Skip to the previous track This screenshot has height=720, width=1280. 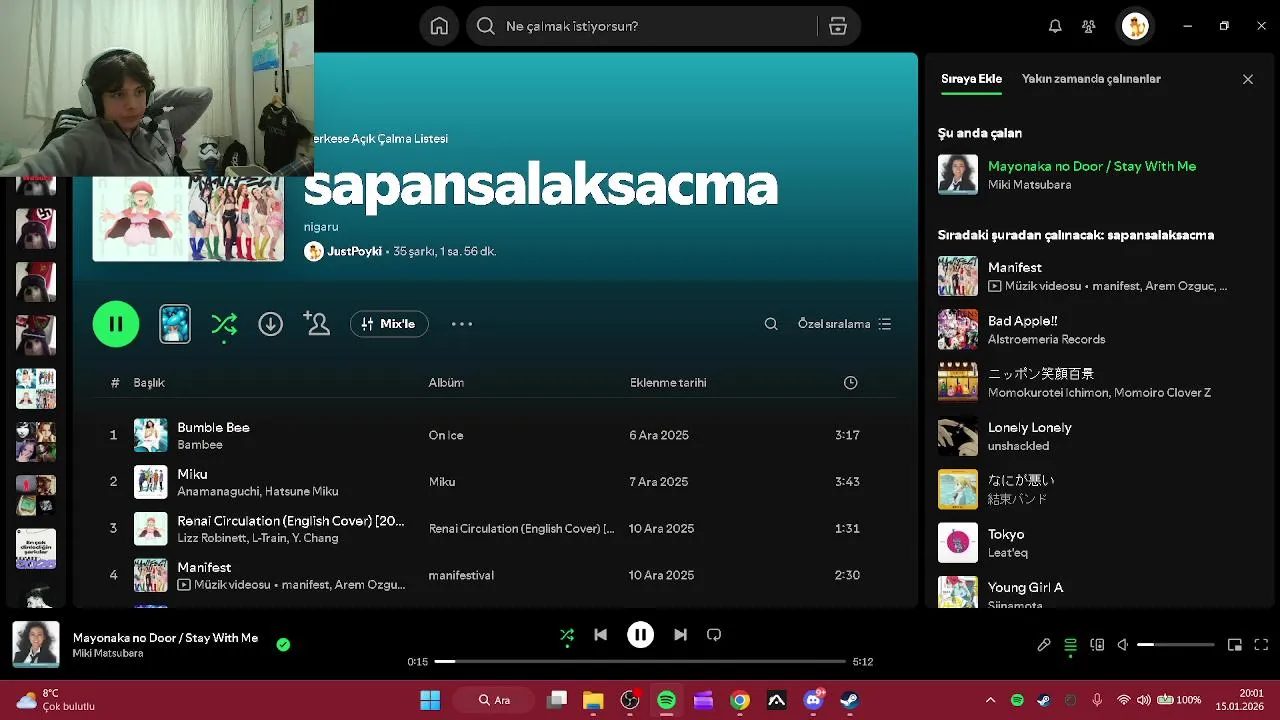click(600, 635)
